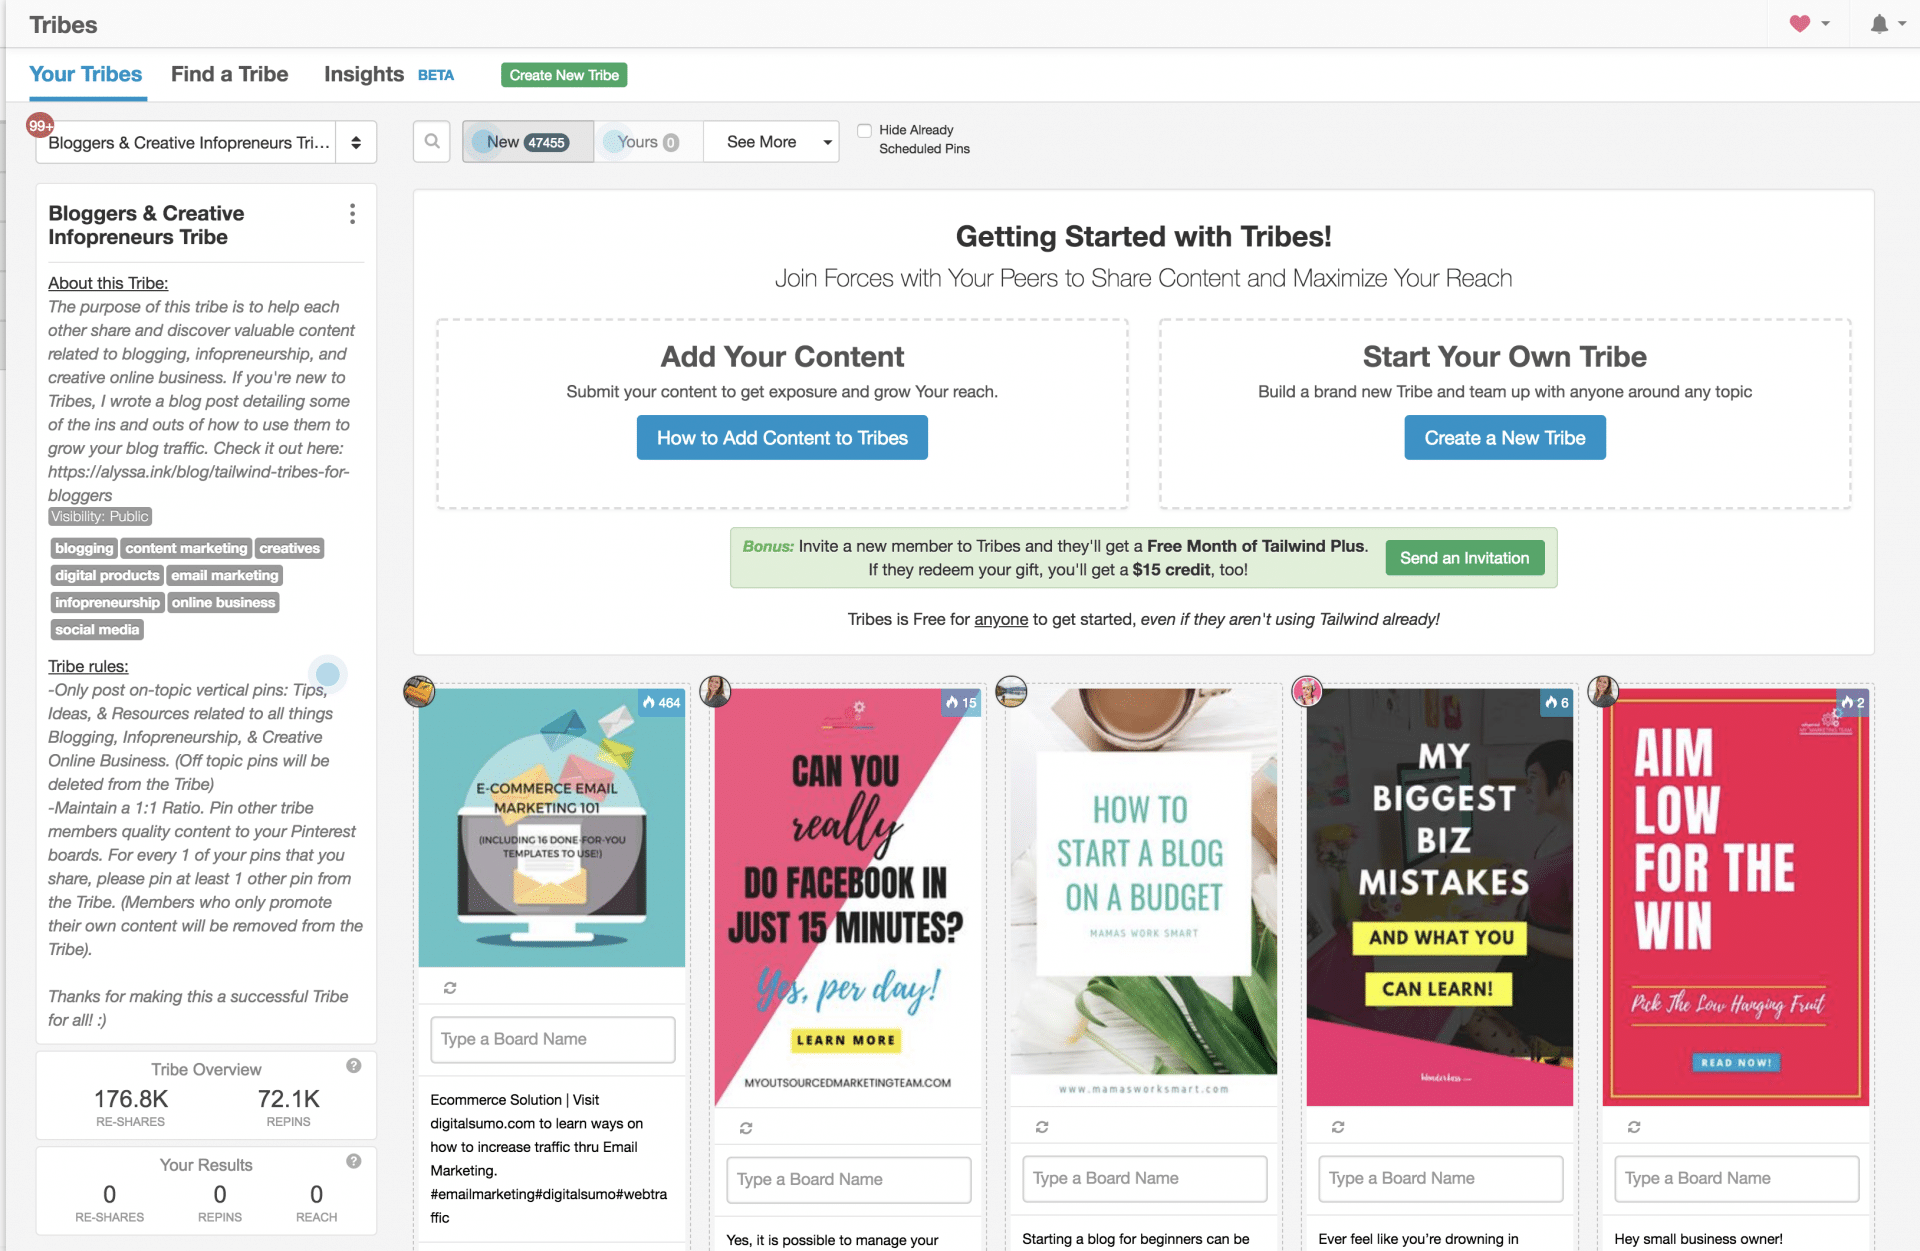Click the 'infopreneurship' tag

107,602
